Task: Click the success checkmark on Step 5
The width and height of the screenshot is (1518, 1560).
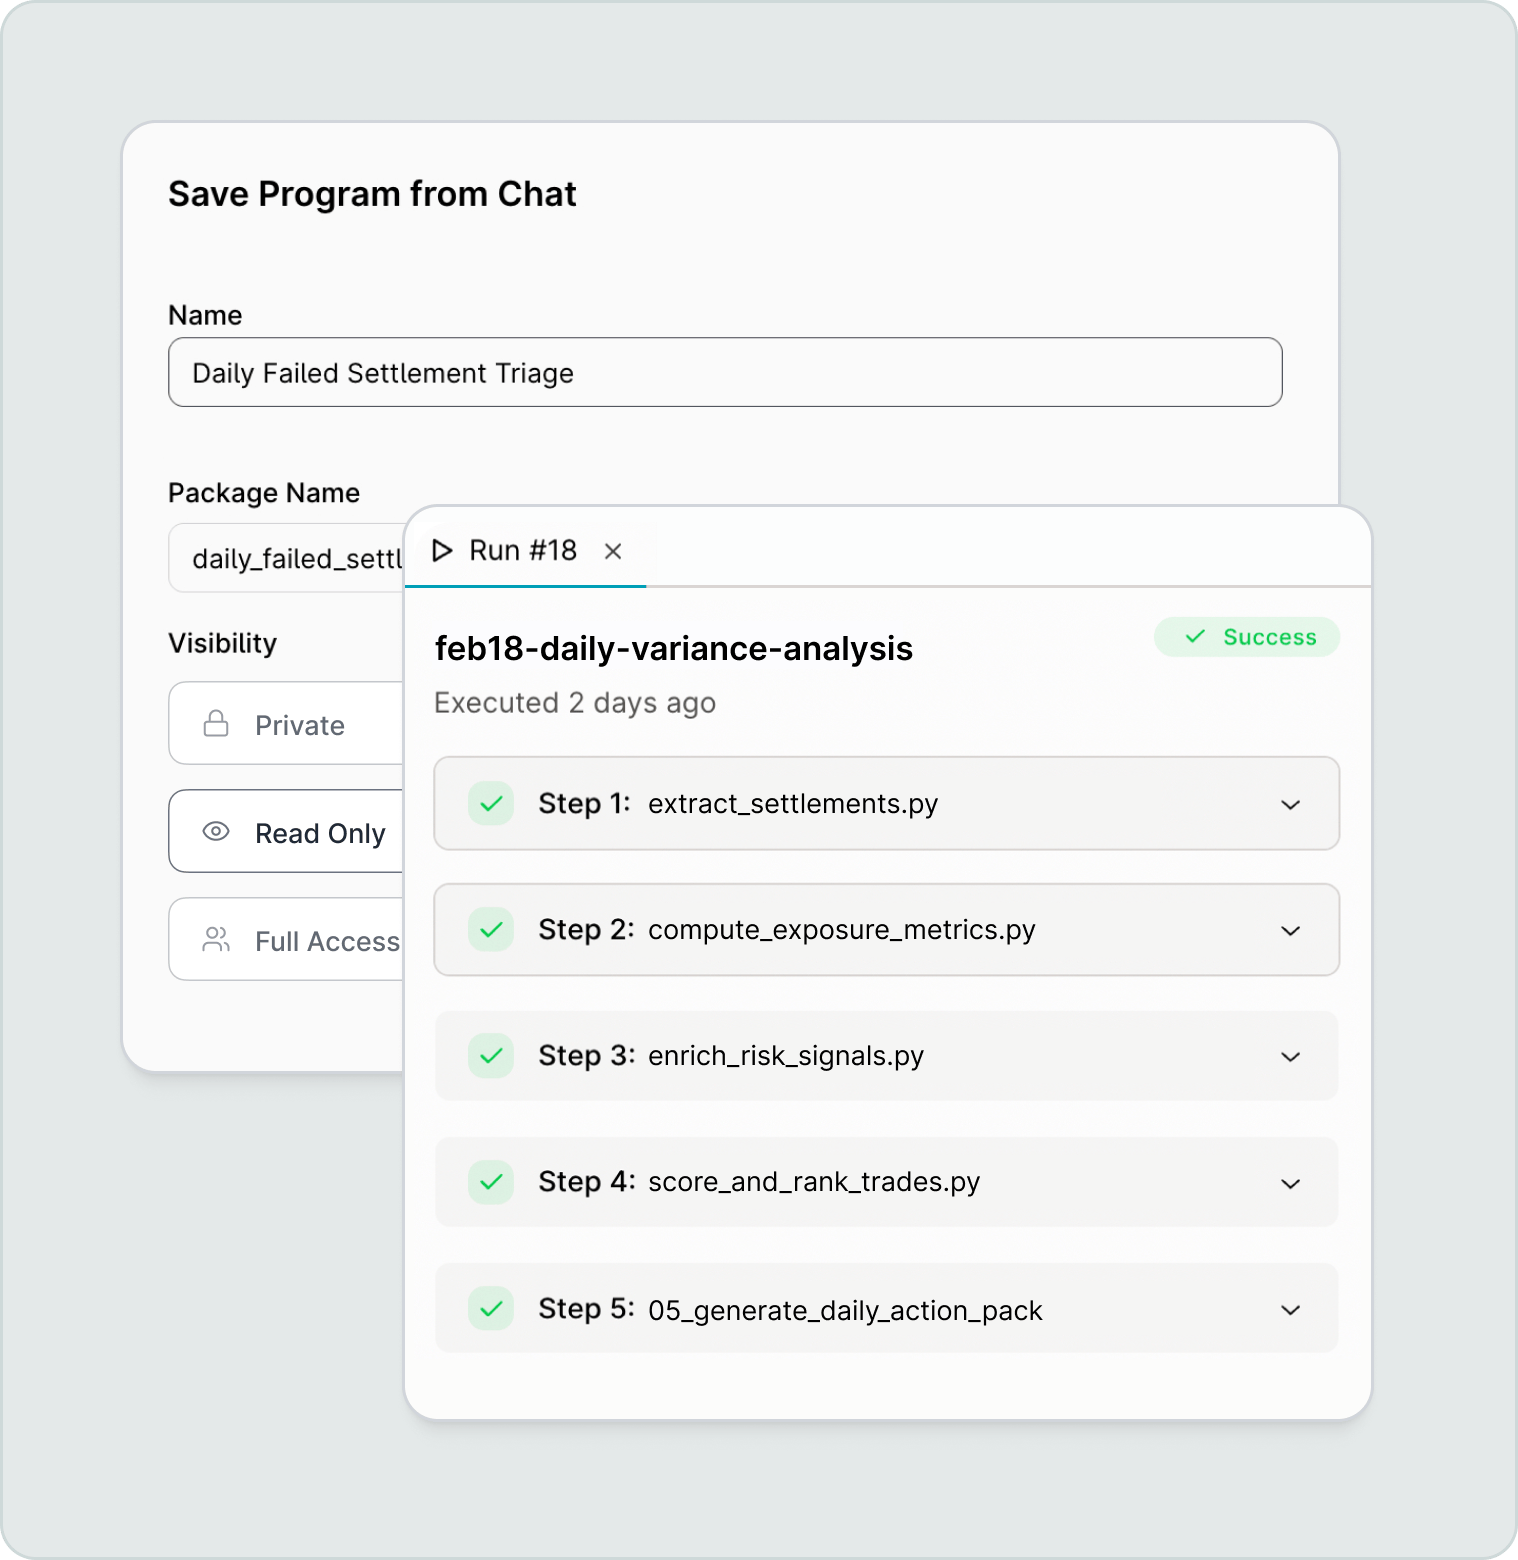Action: click(x=490, y=1308)
